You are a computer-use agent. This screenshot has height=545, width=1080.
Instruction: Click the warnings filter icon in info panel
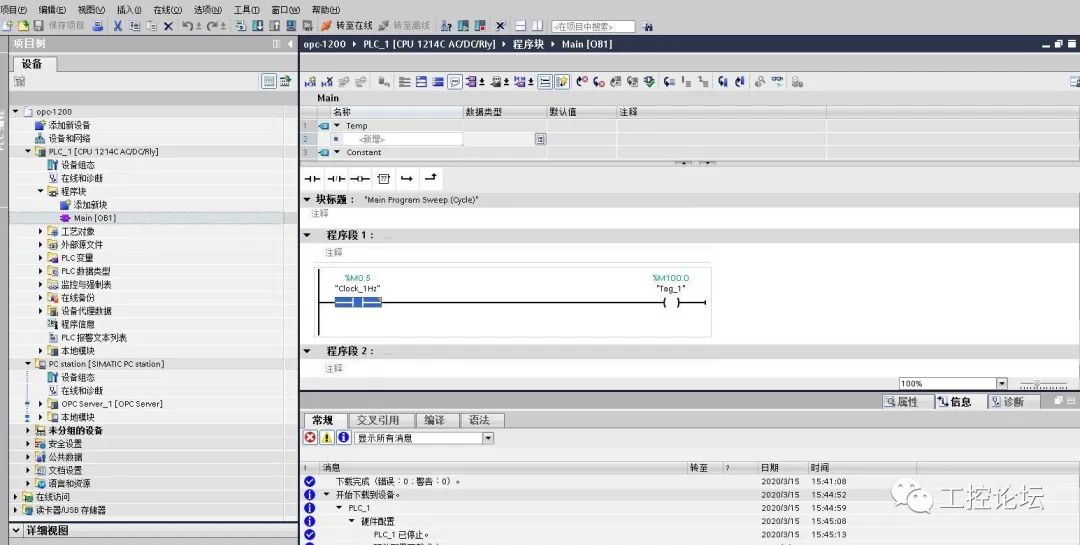coord(326,438)
